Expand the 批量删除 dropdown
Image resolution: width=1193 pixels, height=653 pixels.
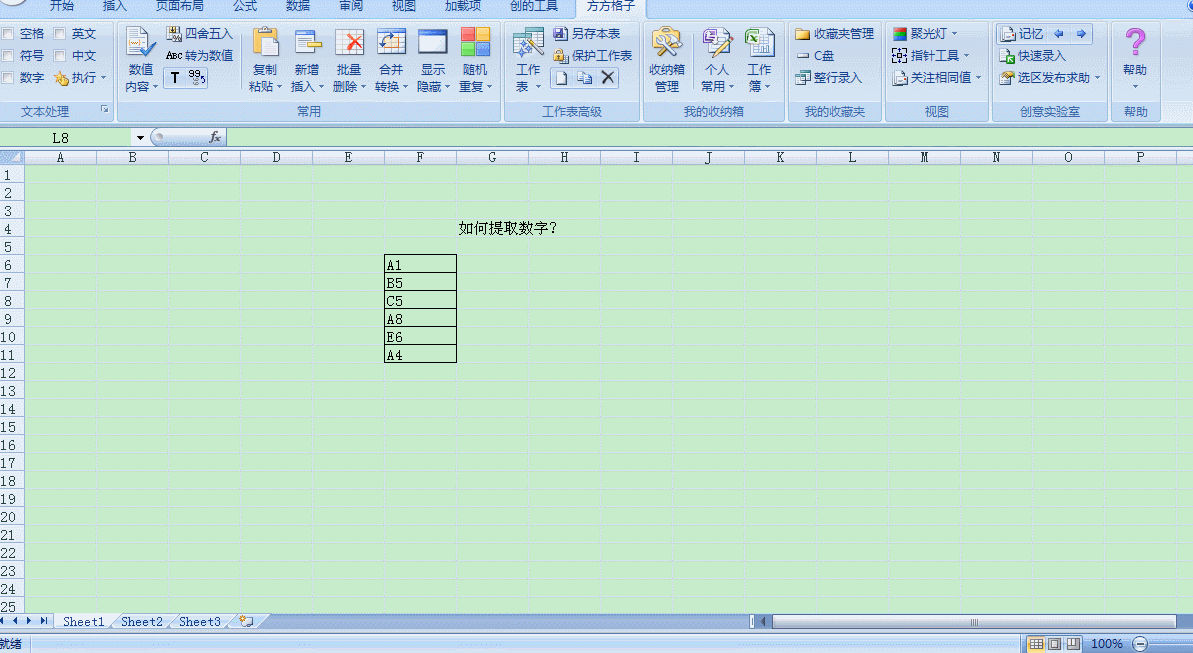click(348, 87)
